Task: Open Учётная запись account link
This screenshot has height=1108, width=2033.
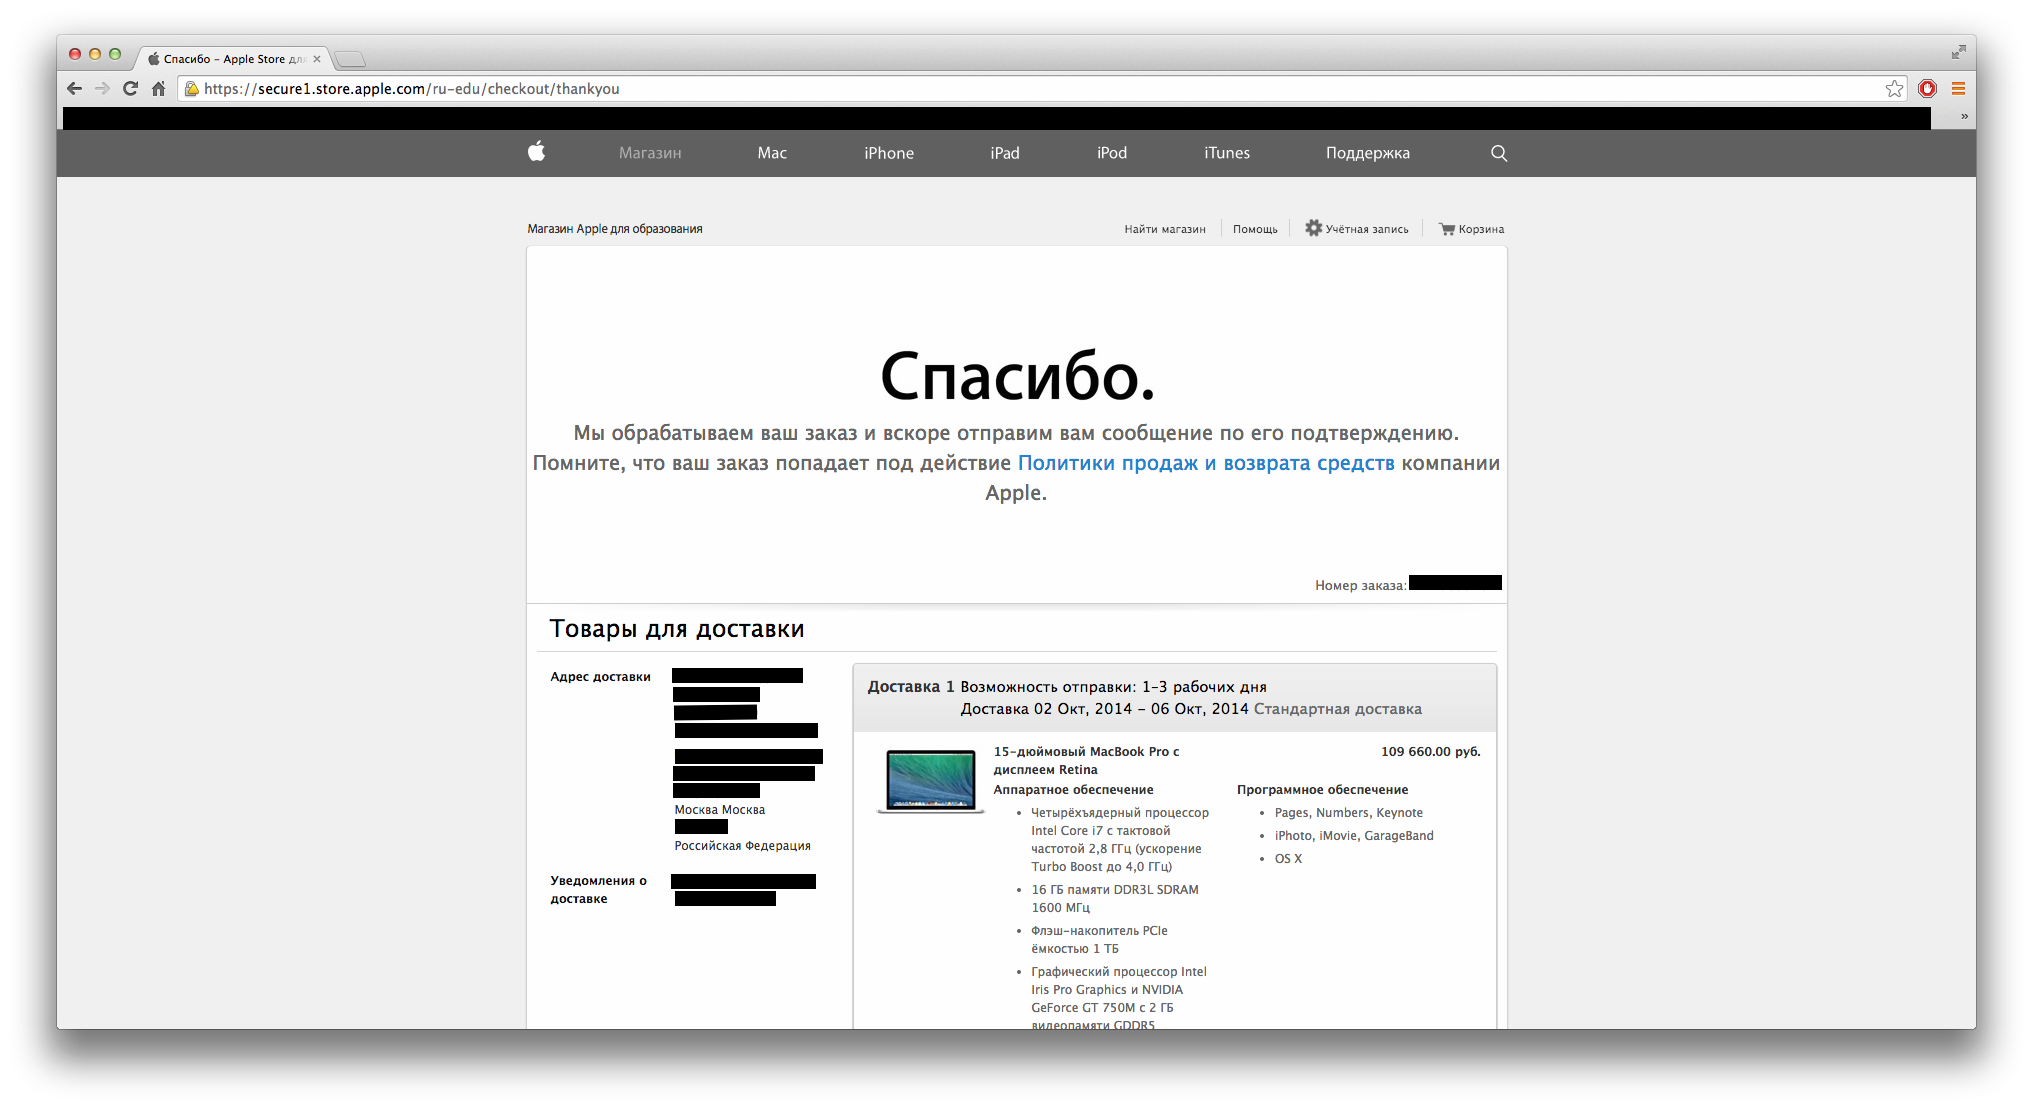Action: pos(1367,229)
